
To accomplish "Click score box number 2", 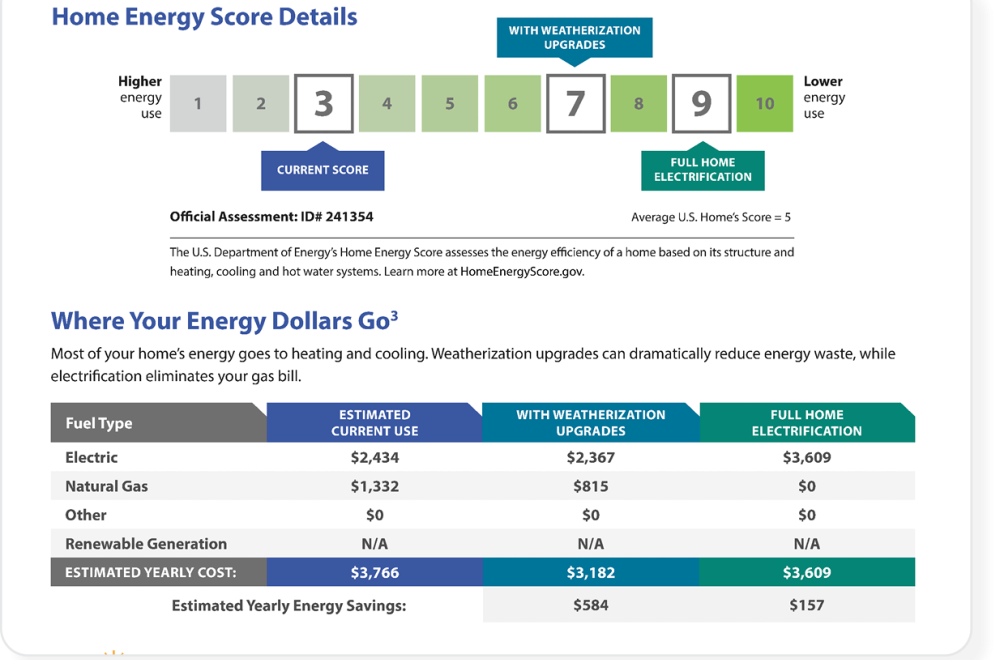I will 261,103.
